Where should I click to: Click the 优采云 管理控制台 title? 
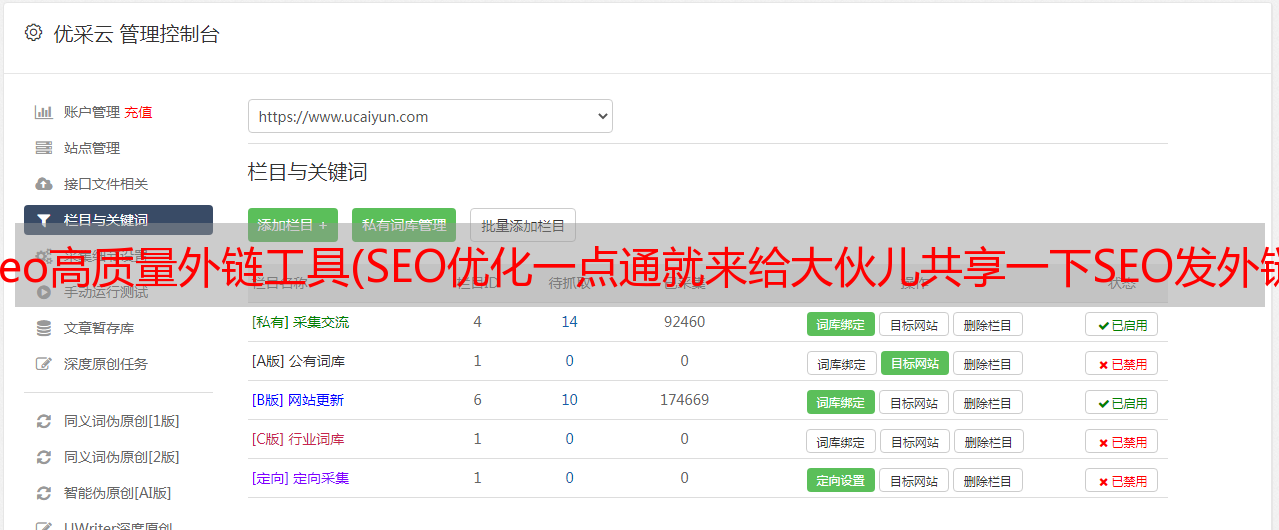point(136,34)
